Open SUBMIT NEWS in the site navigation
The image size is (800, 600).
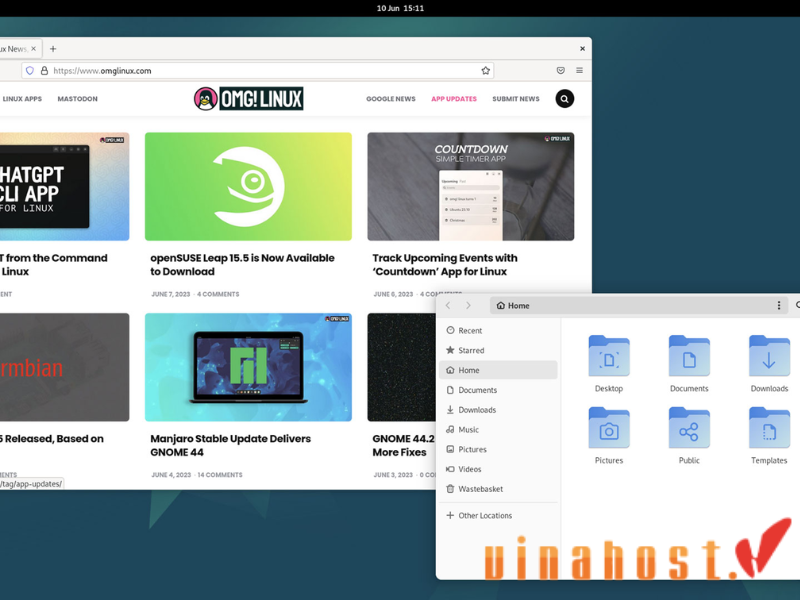(516, 99)
